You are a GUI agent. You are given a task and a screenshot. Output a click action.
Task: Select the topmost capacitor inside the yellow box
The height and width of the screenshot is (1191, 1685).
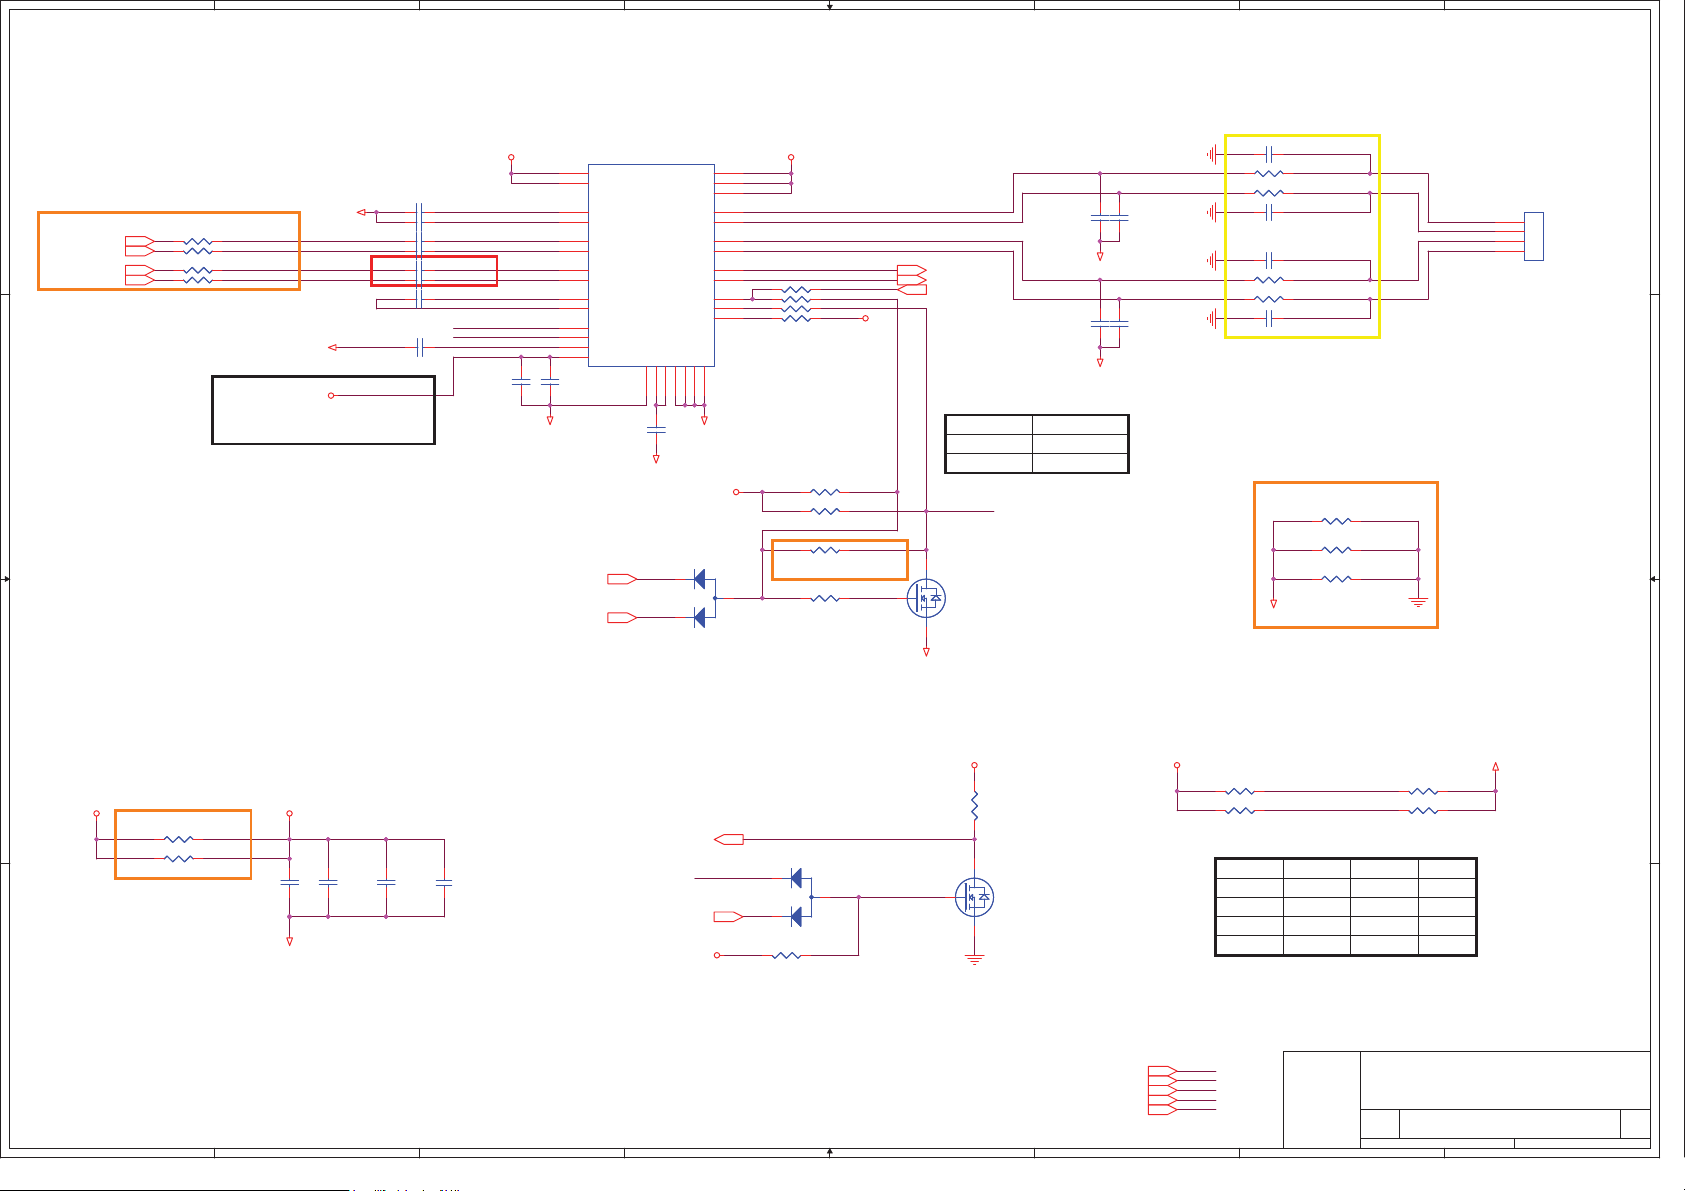[1268, 154]
